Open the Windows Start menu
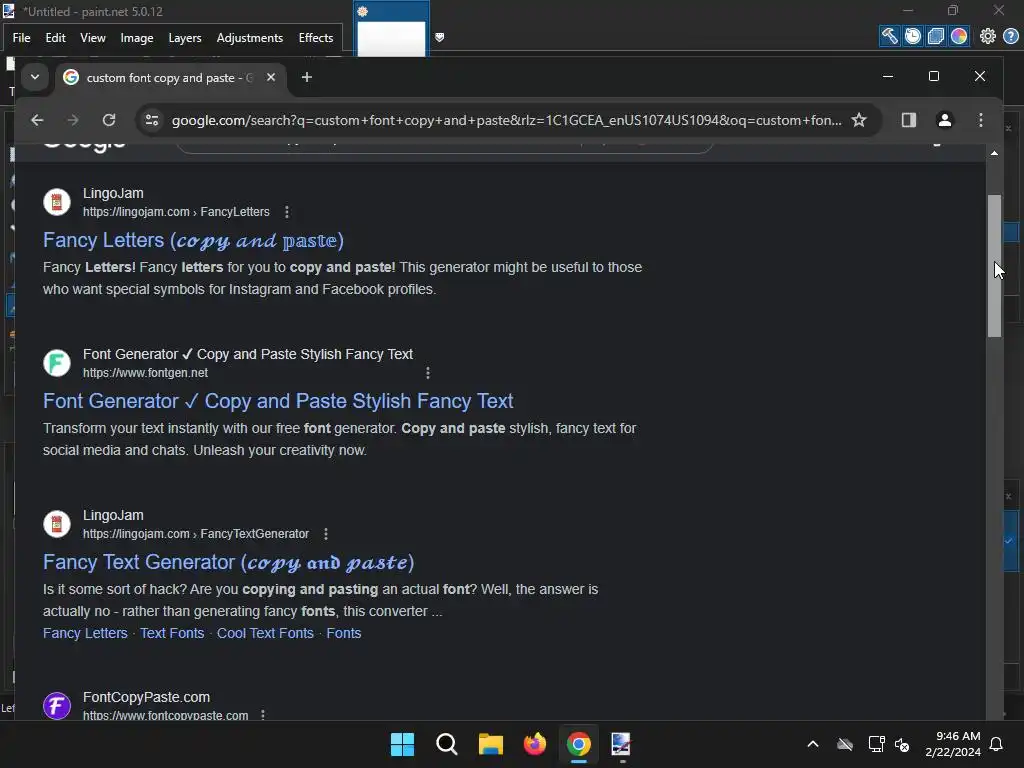Screen dimensions: 1024x768 402,744
